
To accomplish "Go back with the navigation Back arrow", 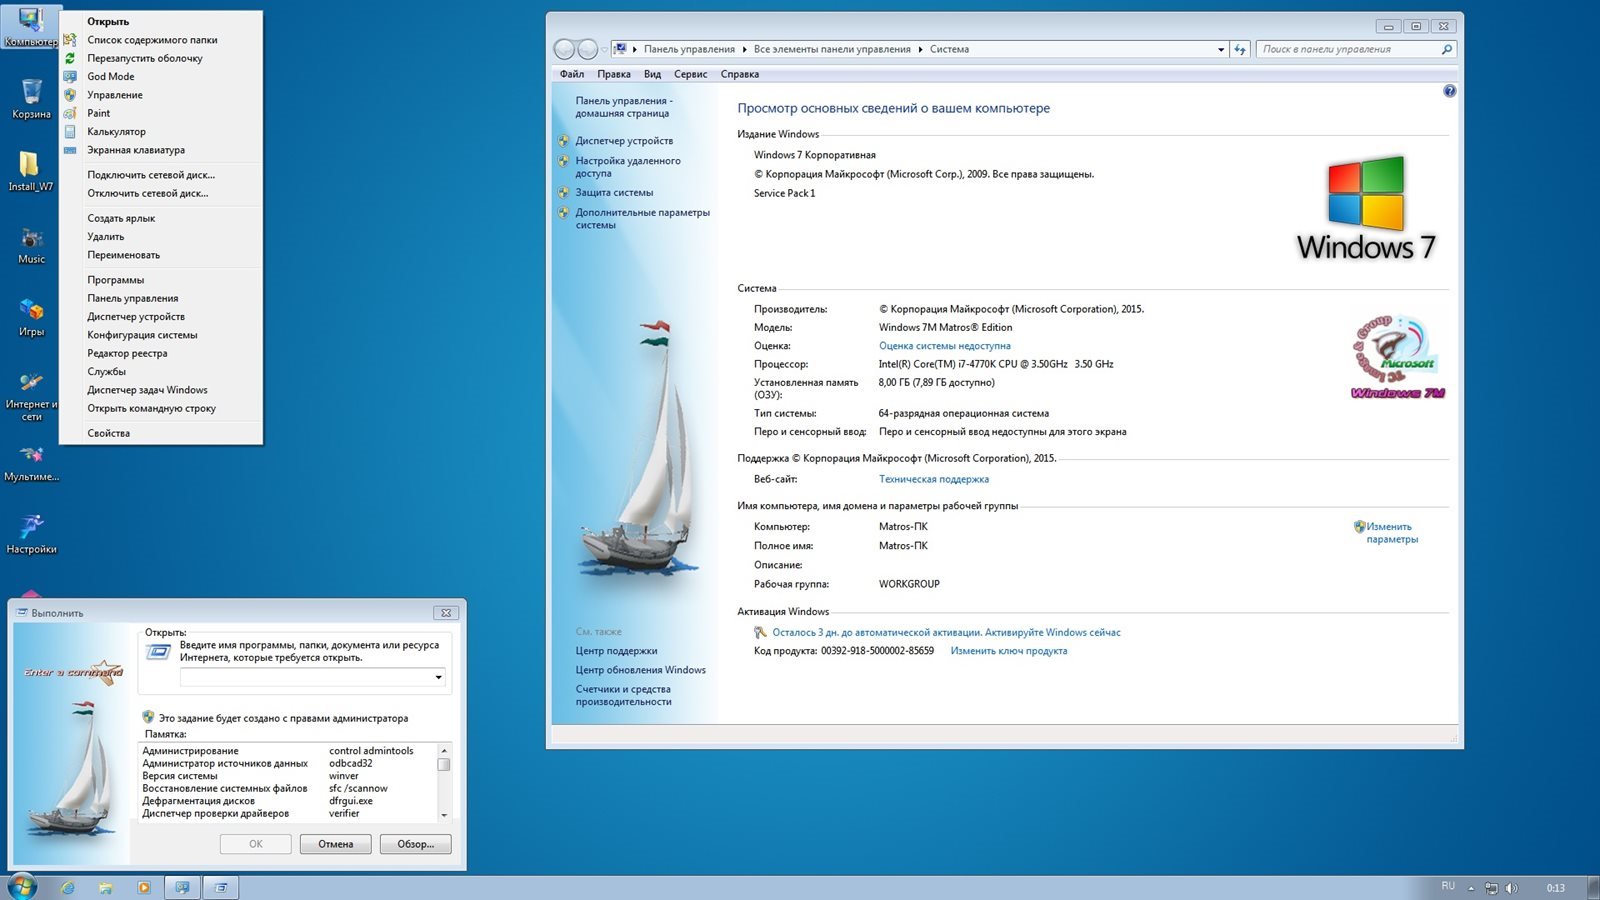I will pyautogui.click(x=565, y=49).
